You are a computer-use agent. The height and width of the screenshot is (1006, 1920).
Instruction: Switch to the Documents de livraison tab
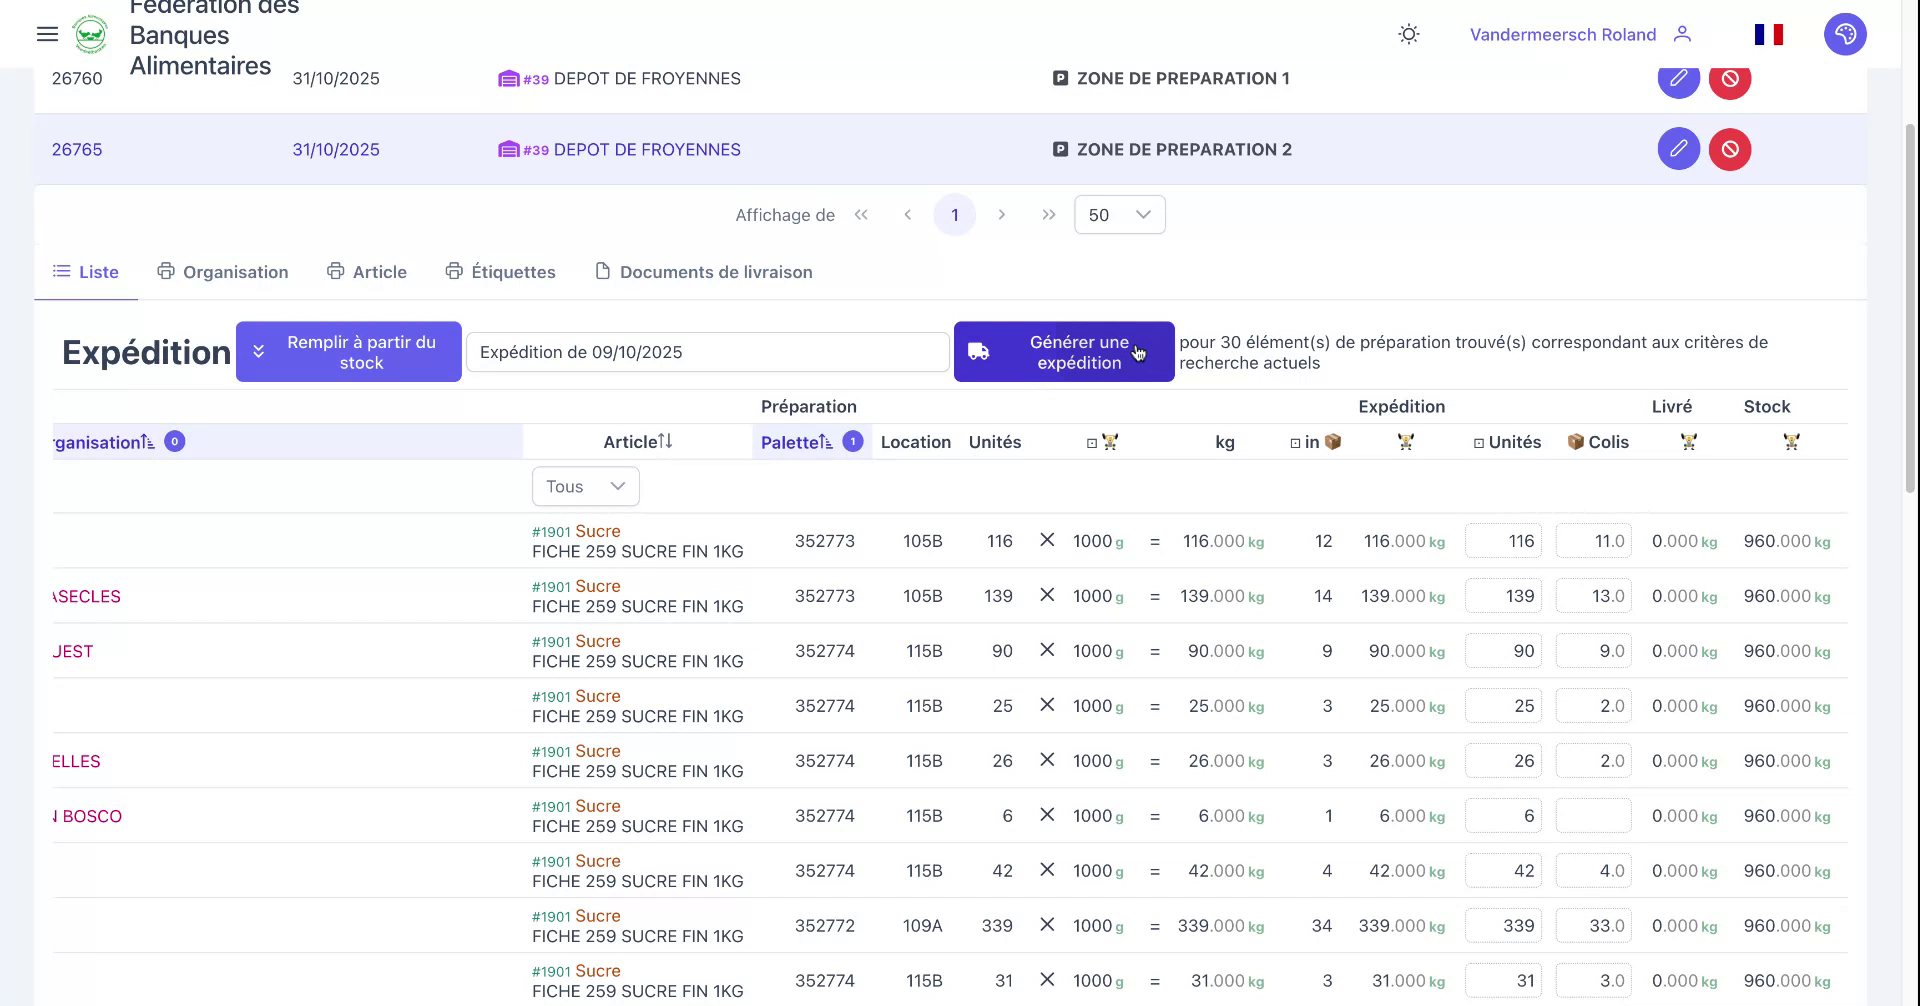704,271
